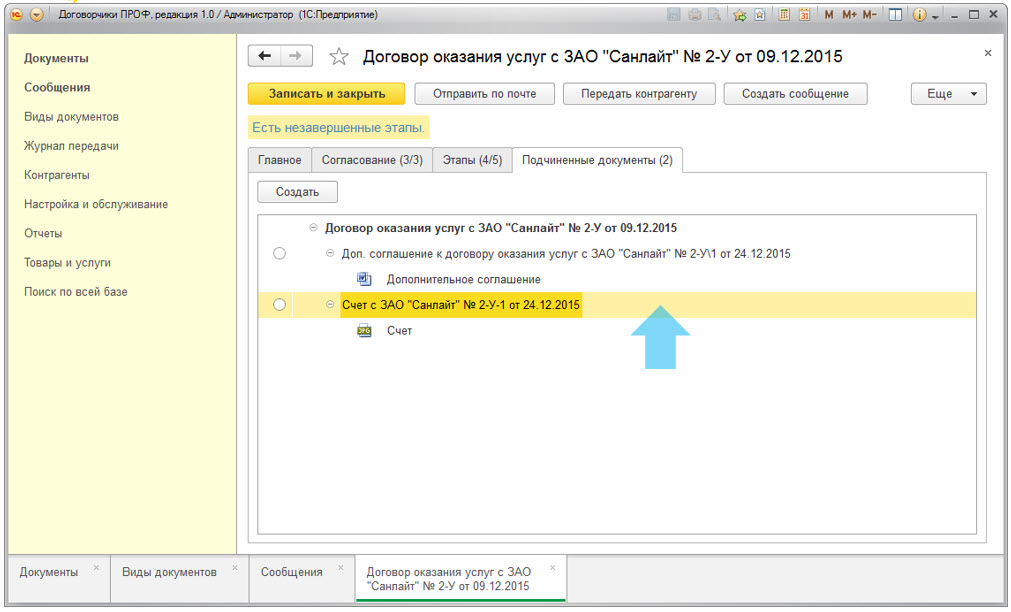Click Создать сообщение button
Viewport: 1011px width, 612px height.
point(795,94)
